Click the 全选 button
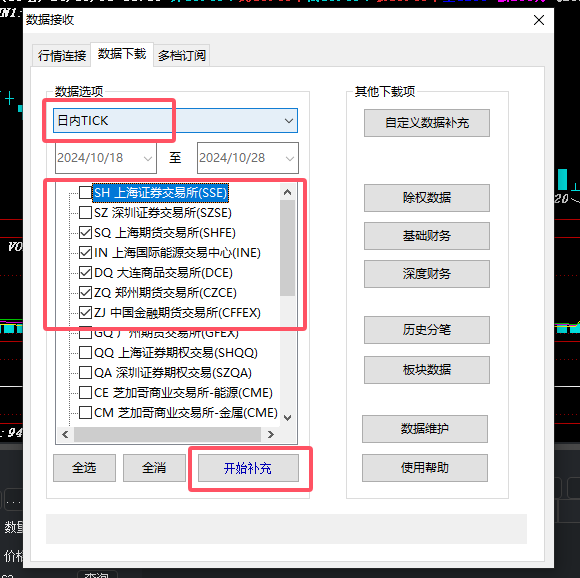Screen dimensions: 580x578 coord(84,468)
